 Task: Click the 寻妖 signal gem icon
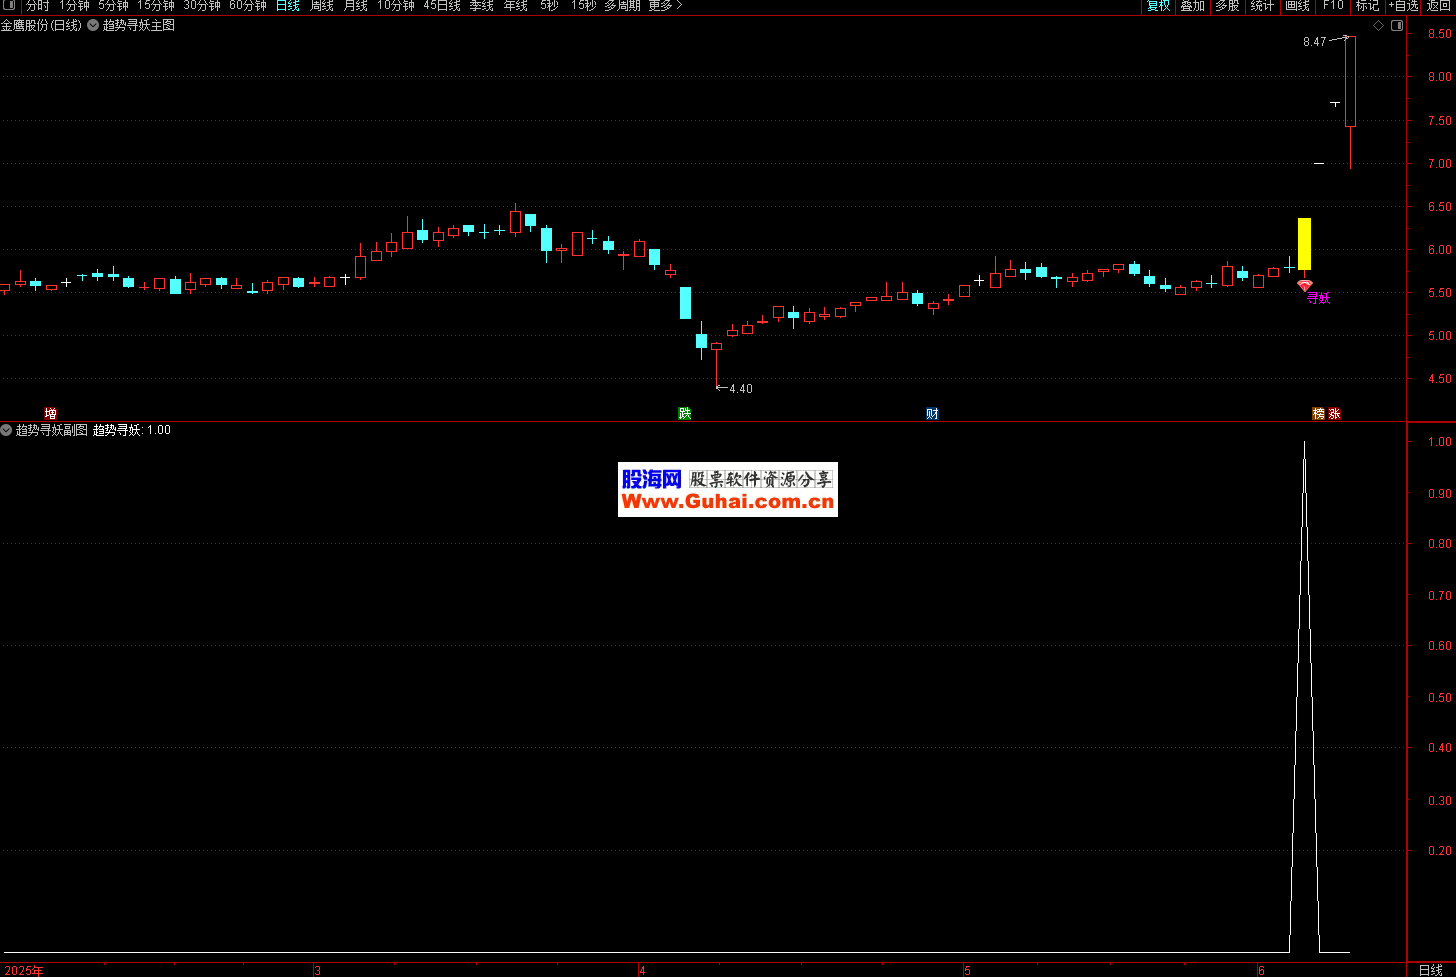click(1304, 286)
